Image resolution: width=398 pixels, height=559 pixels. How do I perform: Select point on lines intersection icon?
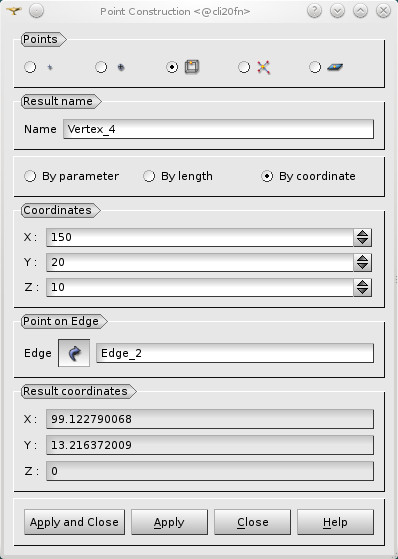point(264,67)
